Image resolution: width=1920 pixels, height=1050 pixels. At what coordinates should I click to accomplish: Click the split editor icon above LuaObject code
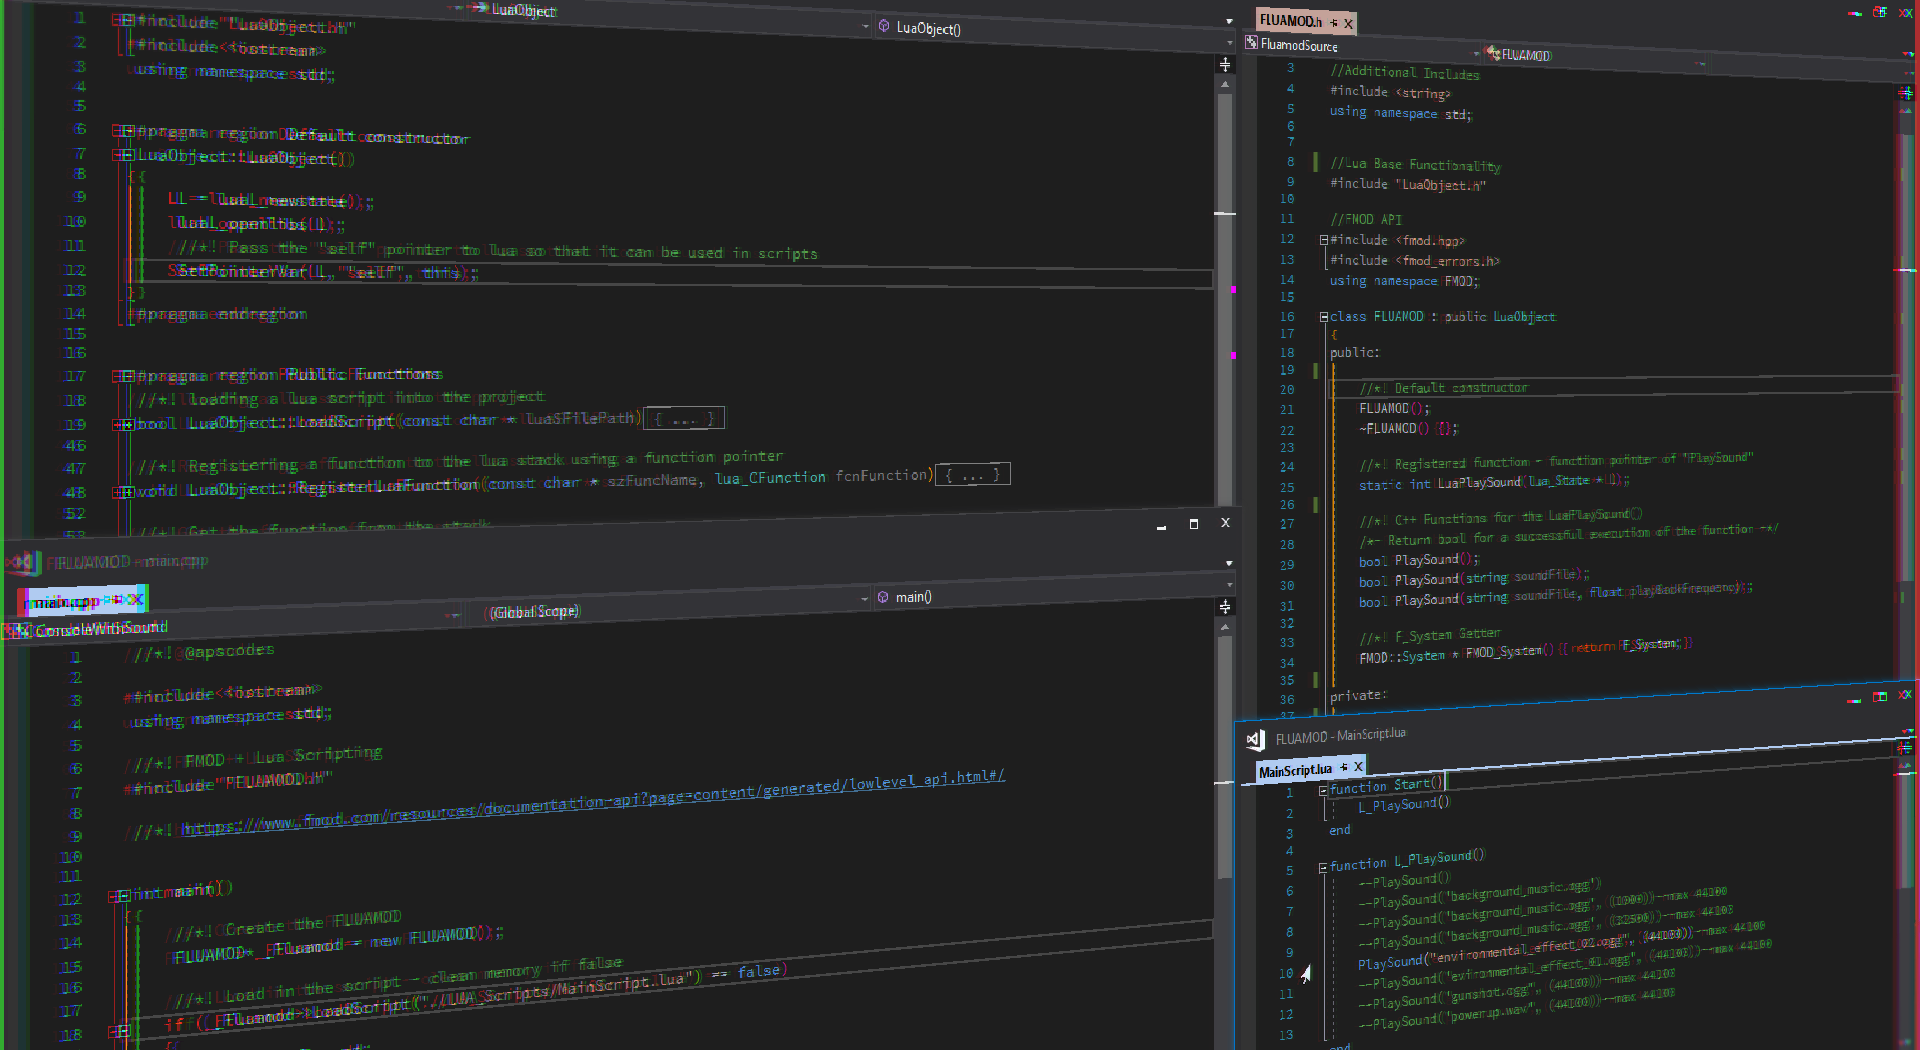(1225, 65)
